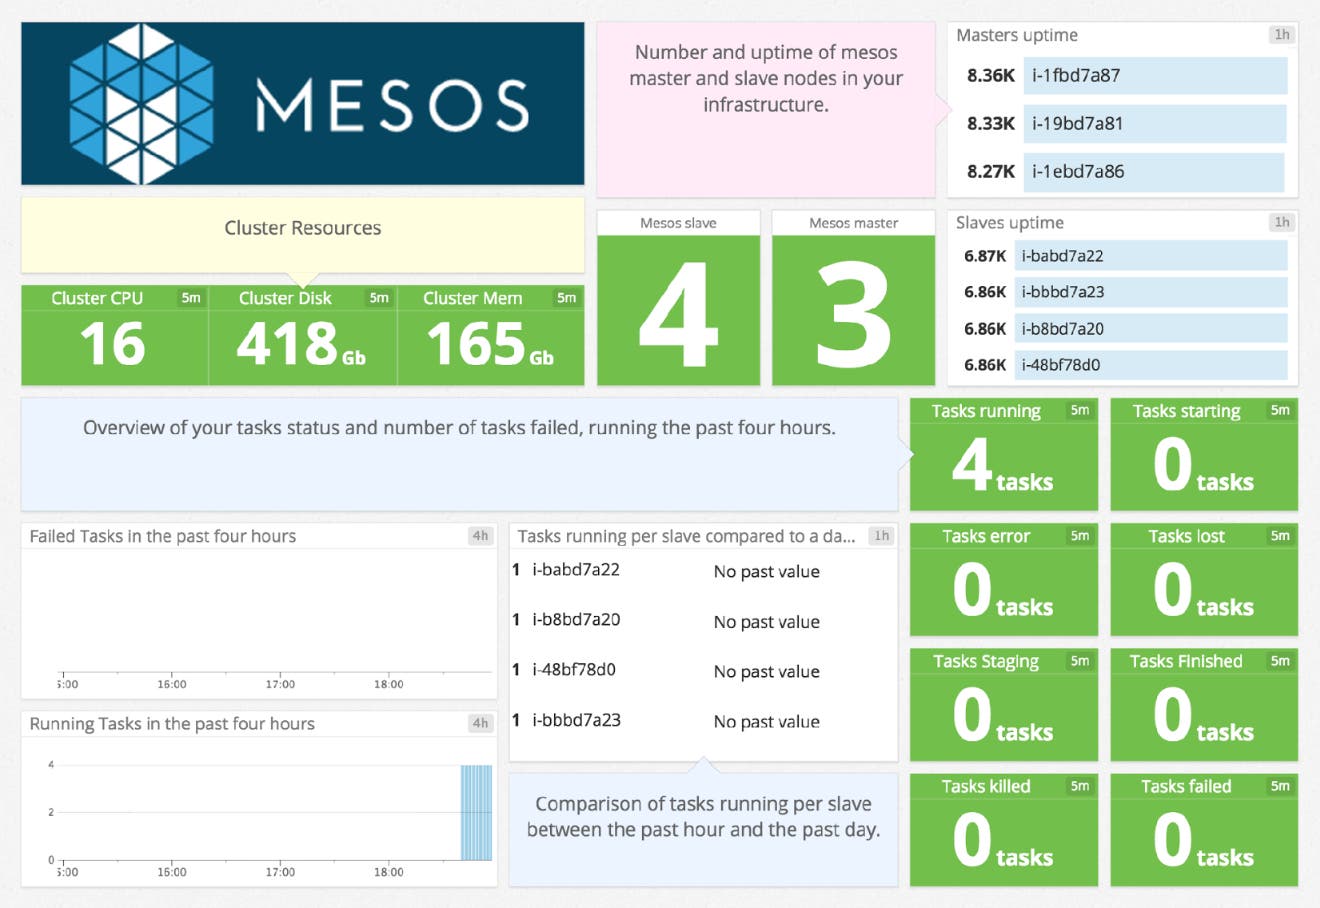Open the Cluster Disk 418 Gb widget
The width and height of the screenshot is (1320, 908).
tap(301, 340)
